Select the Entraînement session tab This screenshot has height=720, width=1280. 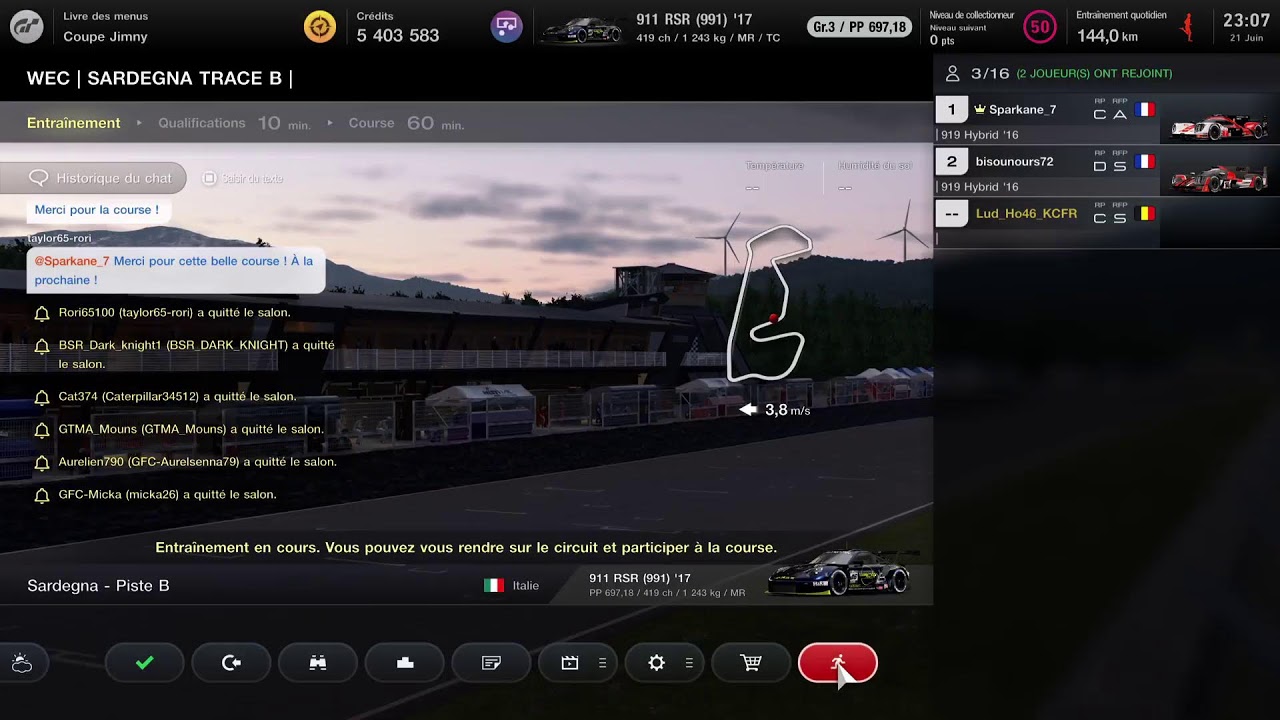point(74,123)
